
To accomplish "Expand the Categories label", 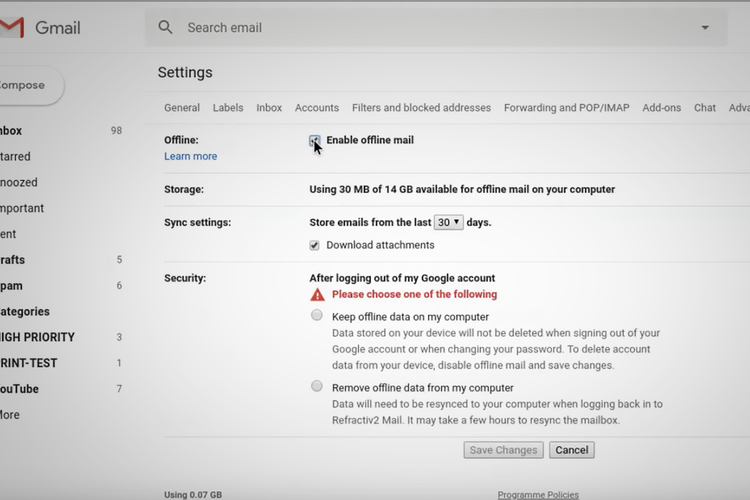I will coord(25,311).
